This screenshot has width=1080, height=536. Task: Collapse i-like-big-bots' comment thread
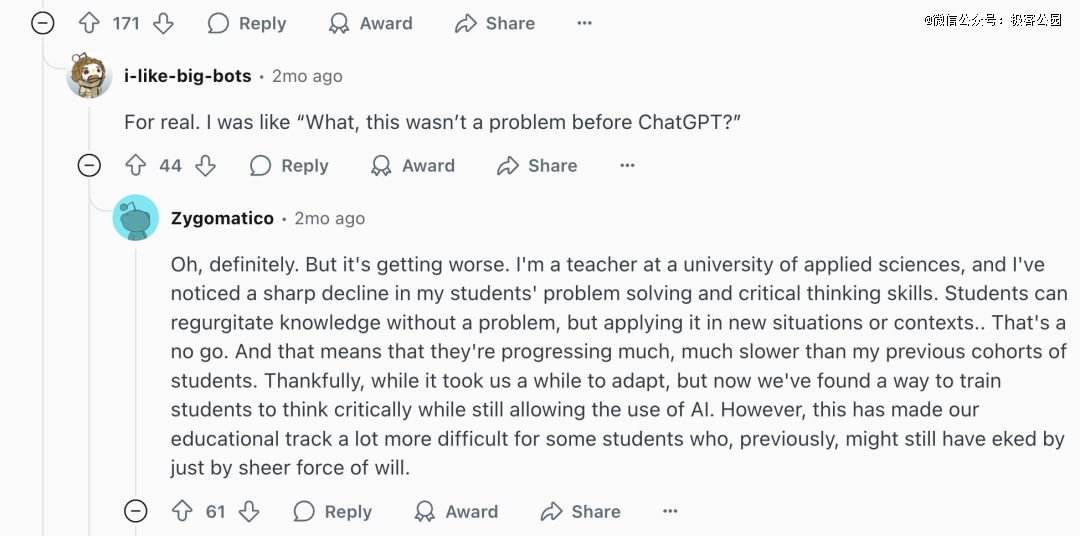(89, 165)
